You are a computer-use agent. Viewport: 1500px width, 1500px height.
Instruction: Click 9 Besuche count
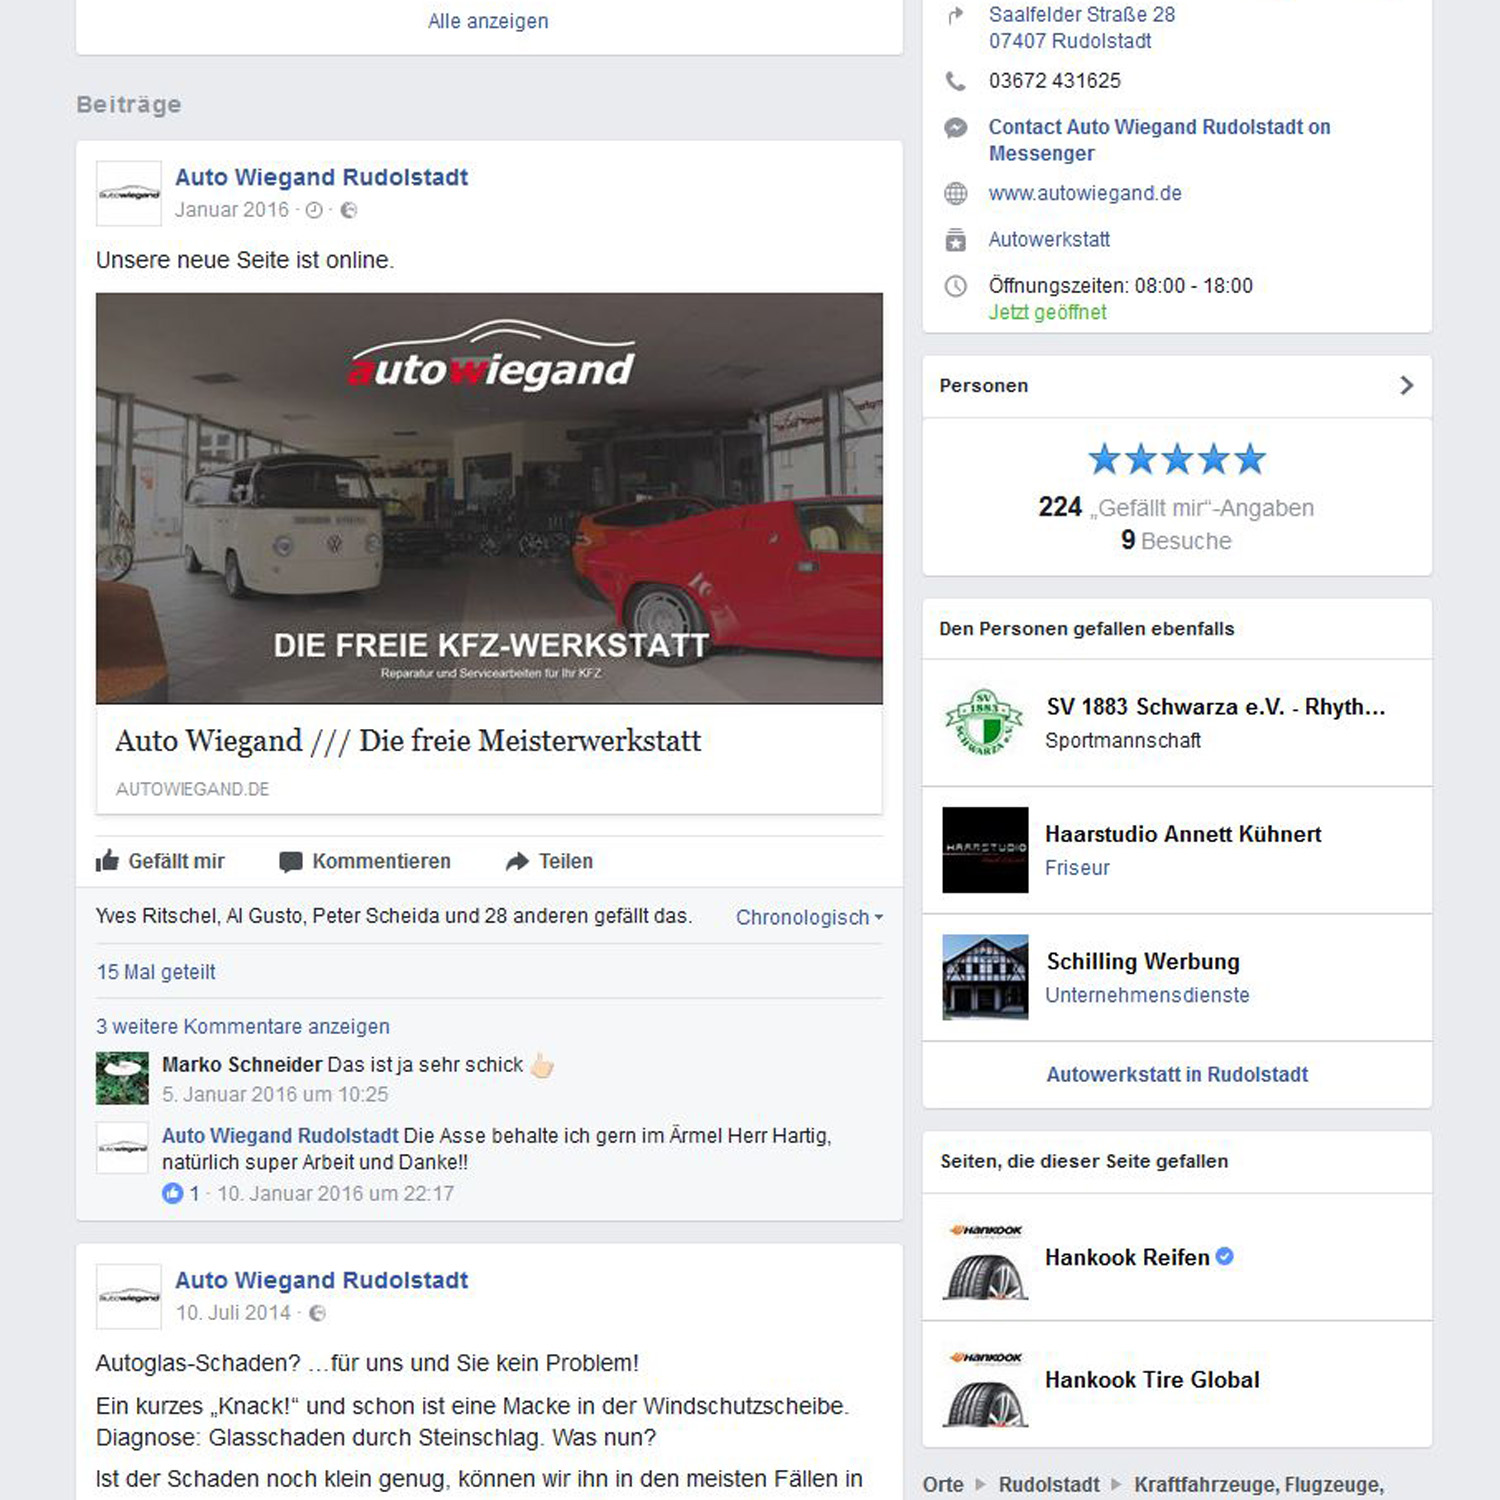point(1176,541)
